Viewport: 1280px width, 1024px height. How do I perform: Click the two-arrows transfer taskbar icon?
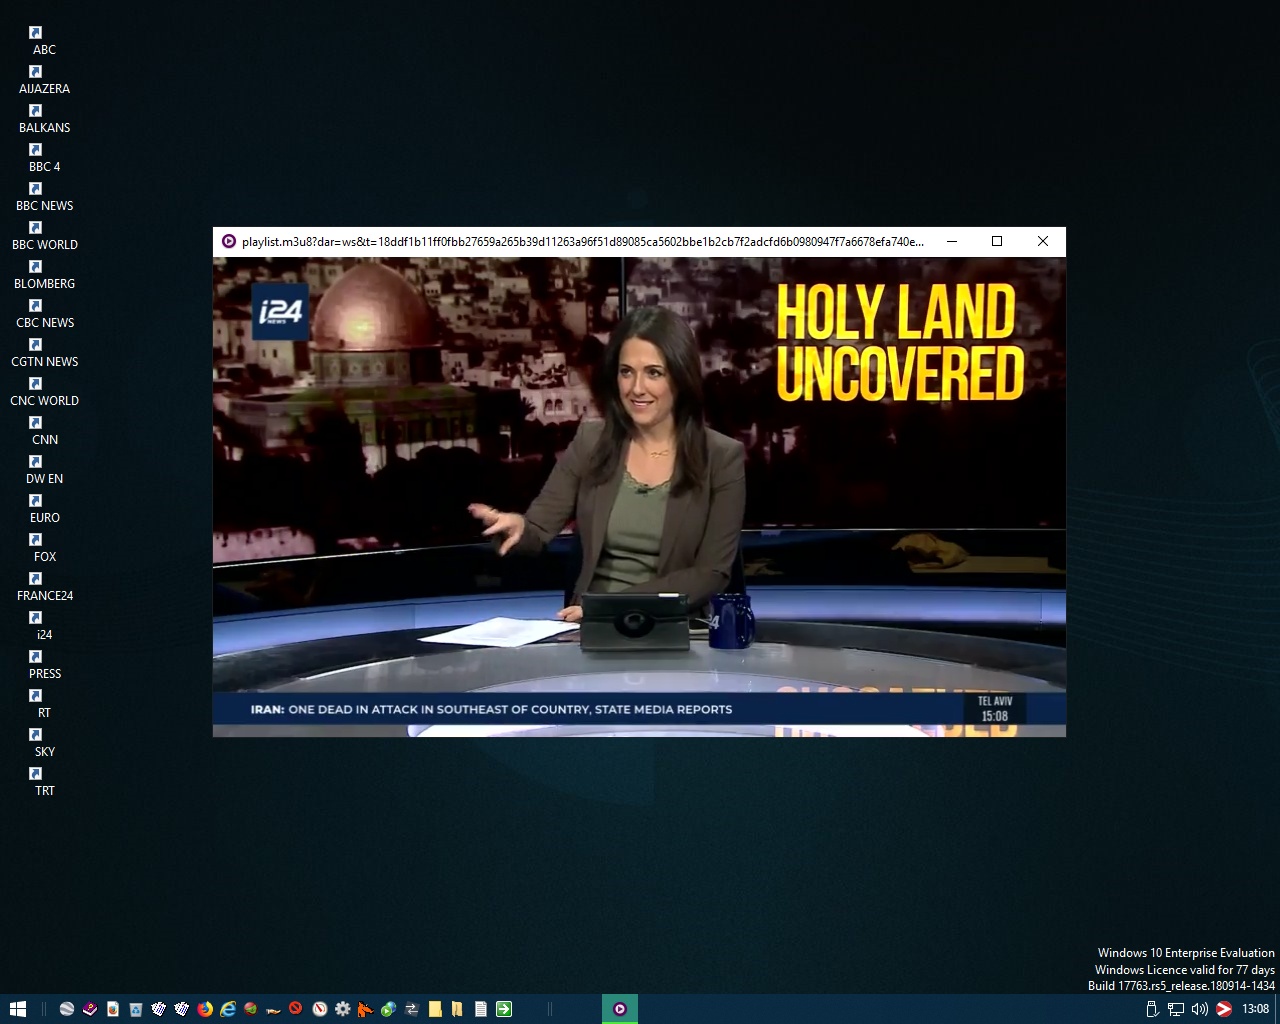412,1009
